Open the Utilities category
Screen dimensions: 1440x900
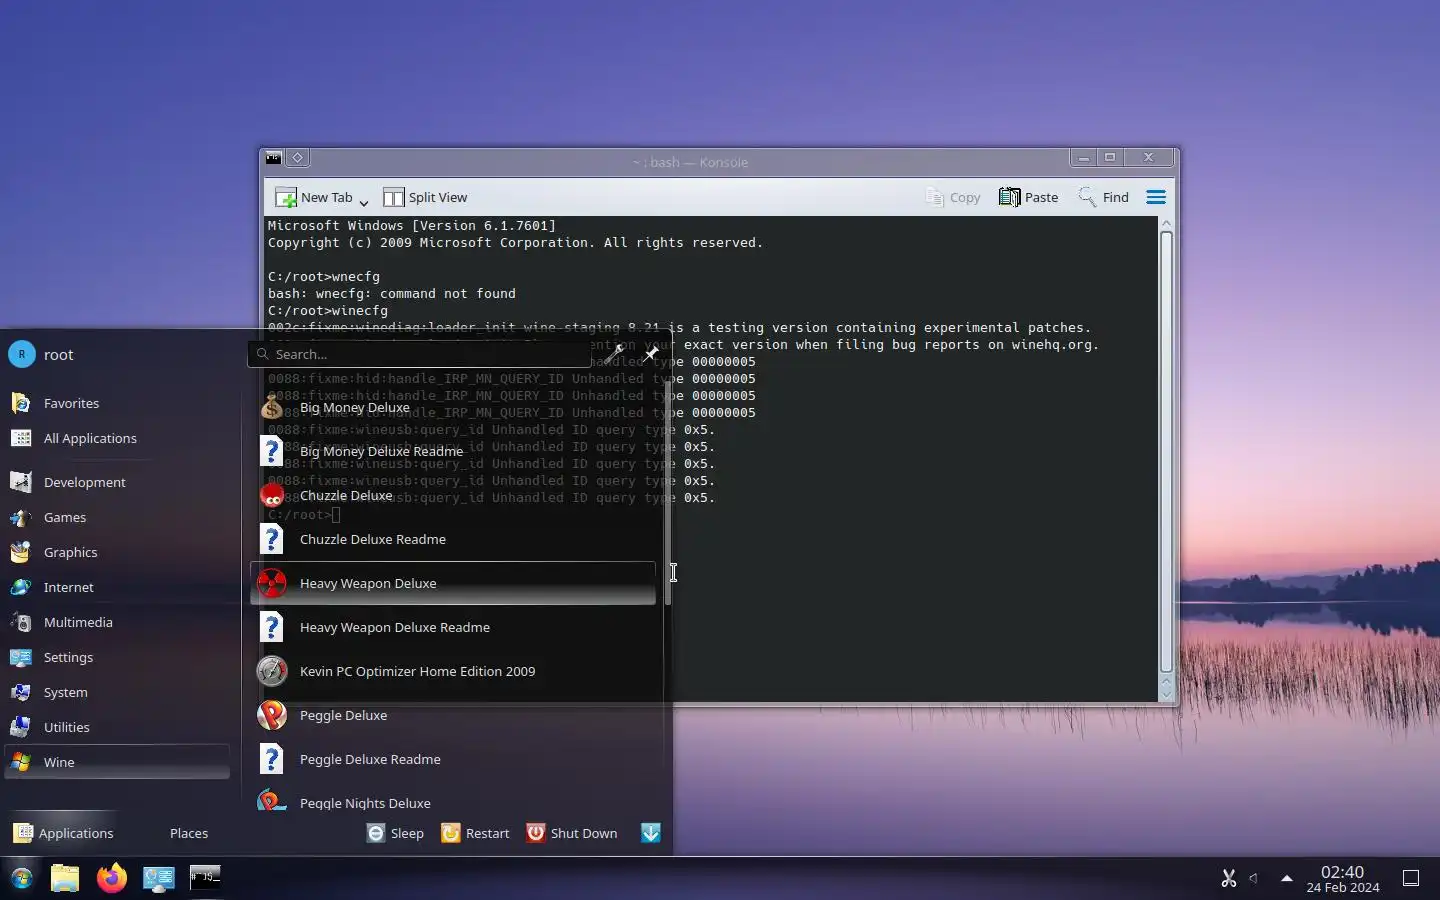(x=117, y=727)
